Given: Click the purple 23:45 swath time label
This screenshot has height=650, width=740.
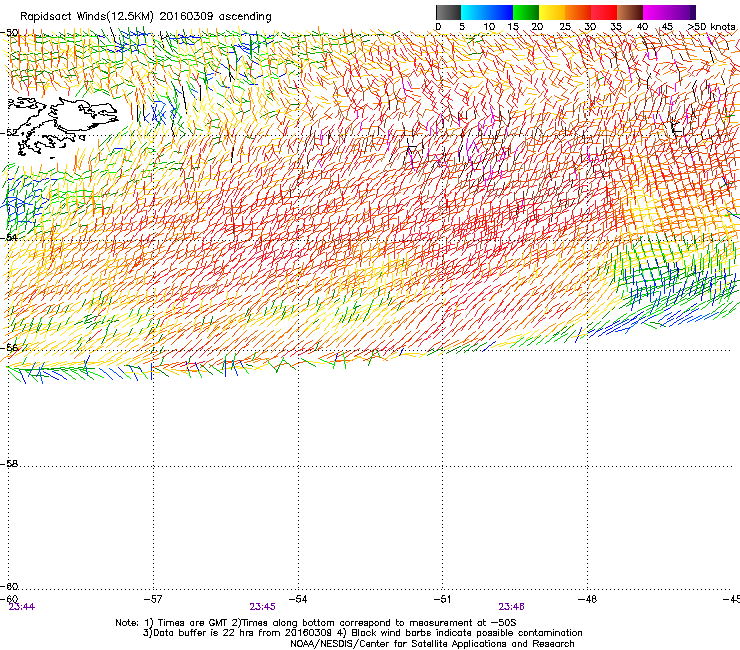Looking at the screenshot, I should 262,607.
